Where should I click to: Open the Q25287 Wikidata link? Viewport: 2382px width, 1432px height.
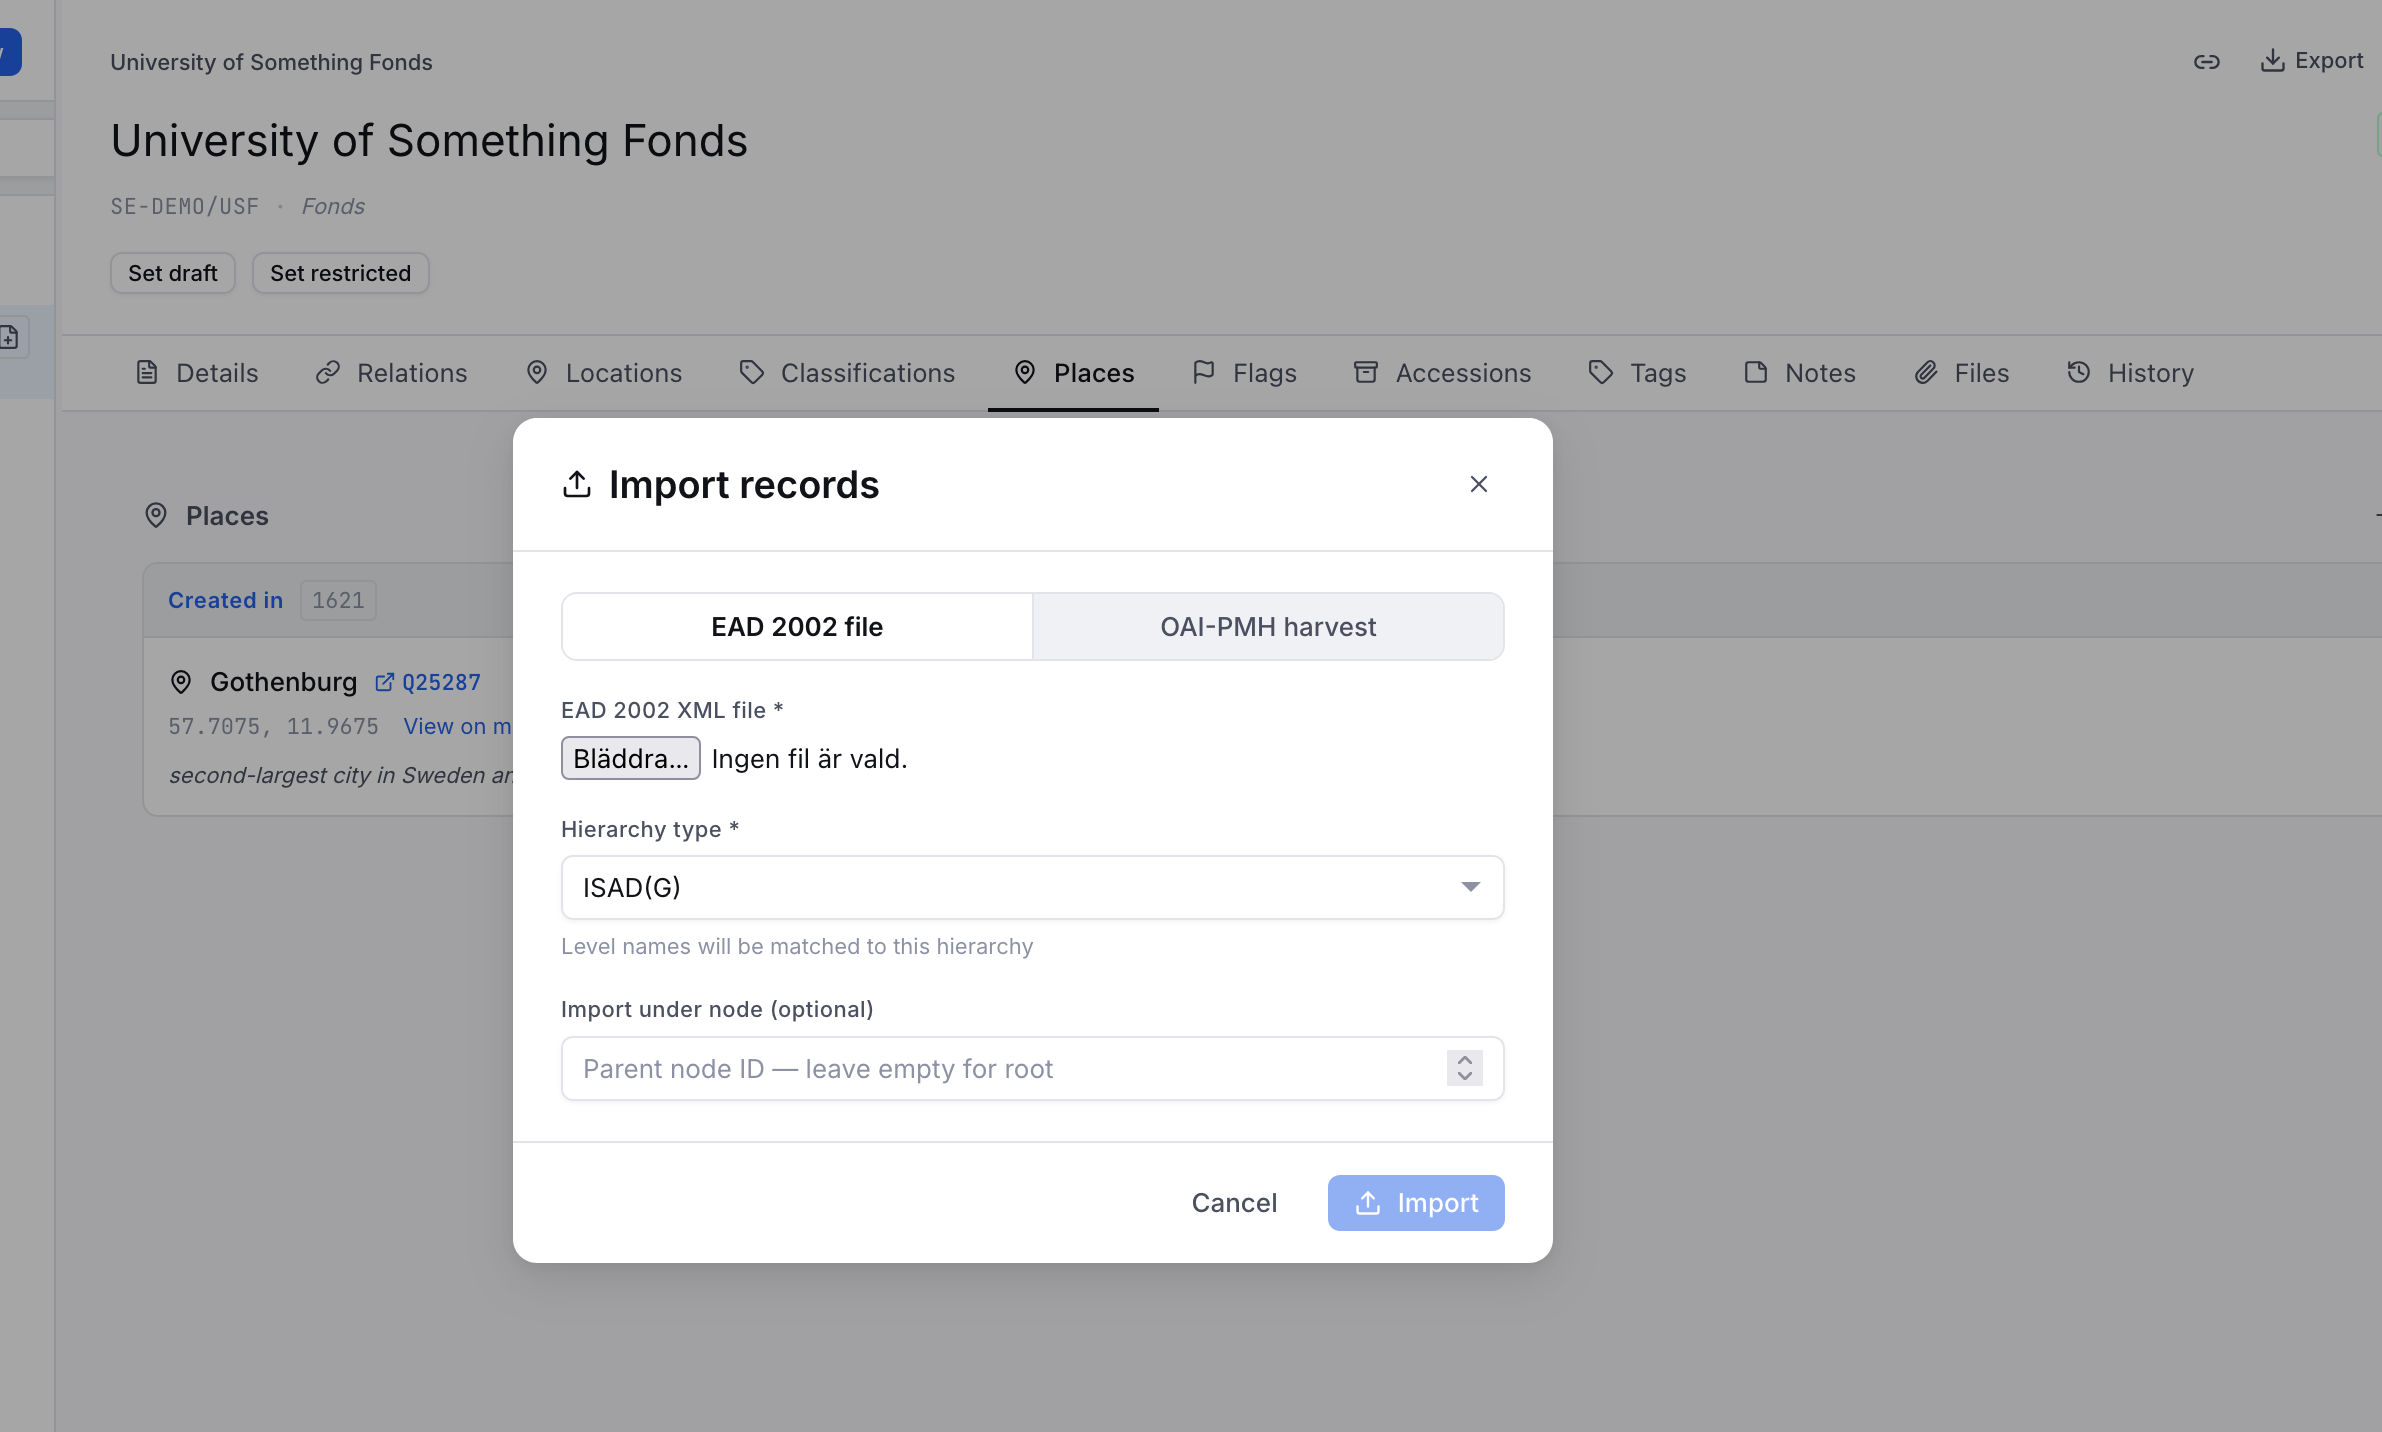[441, 683]
